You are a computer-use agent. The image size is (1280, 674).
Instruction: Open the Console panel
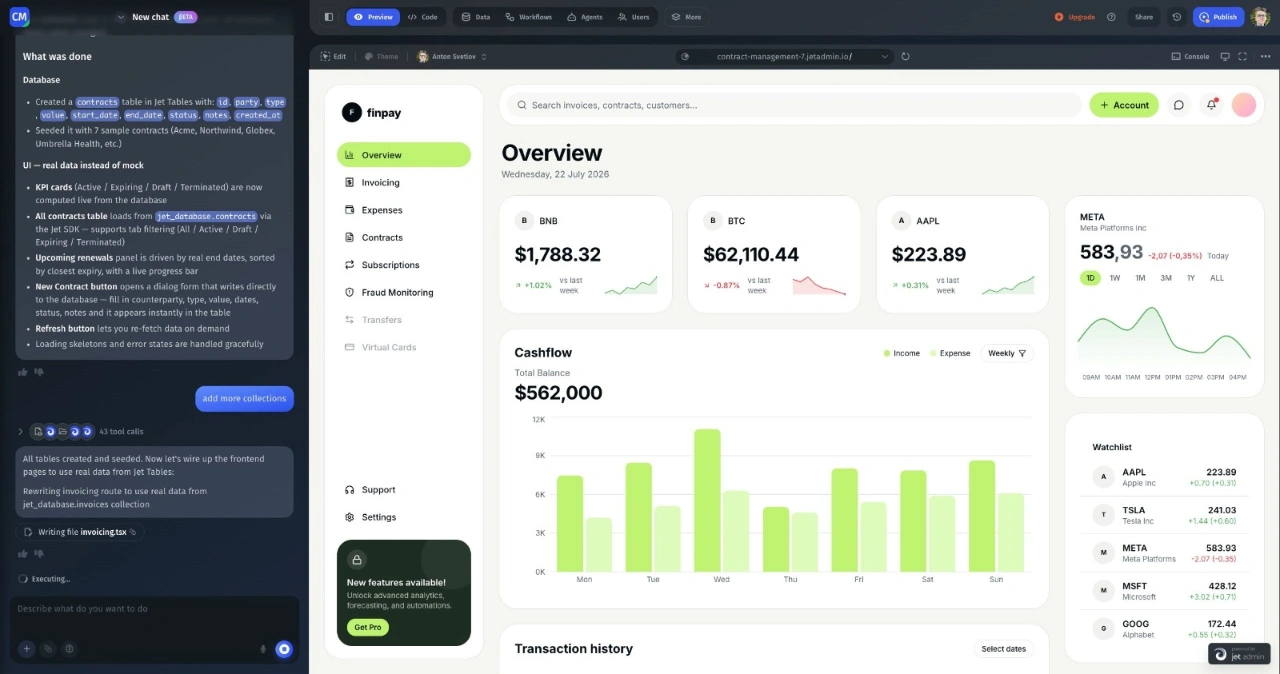pos(1190,56)
